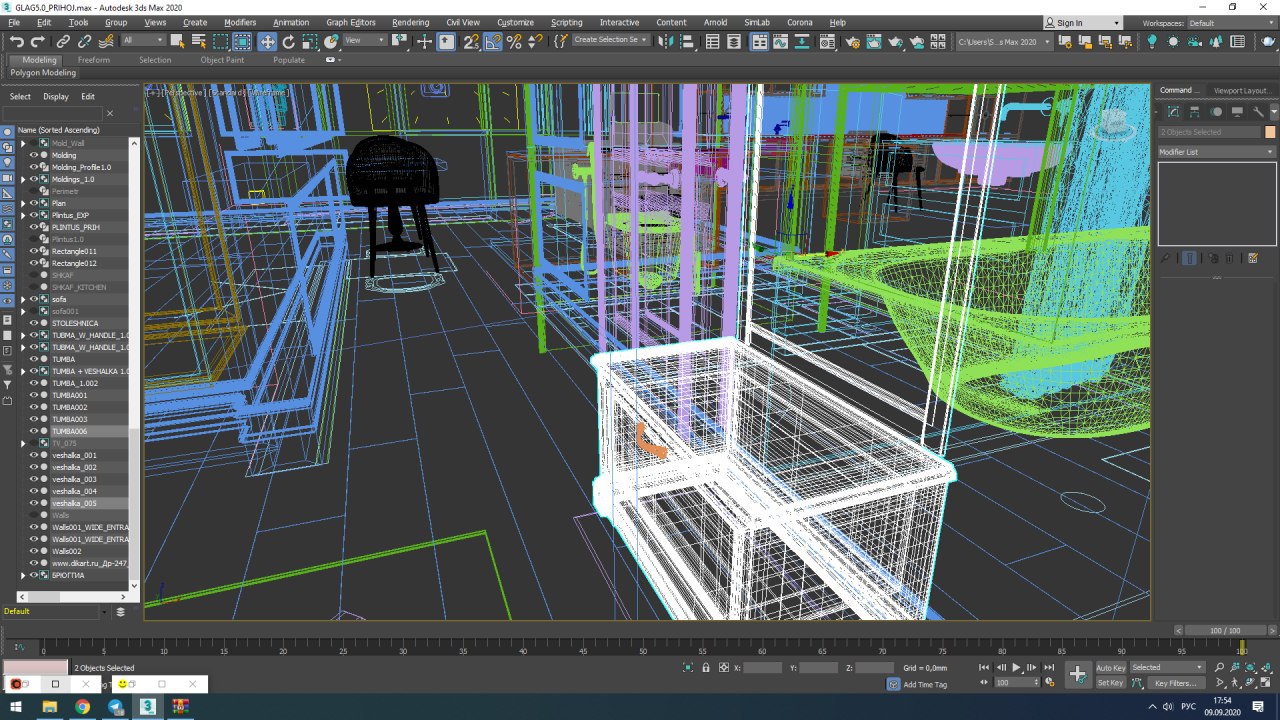Click the Selection Lock toggle in status bar
The image size is (1280, 720).
click(706, 667)
